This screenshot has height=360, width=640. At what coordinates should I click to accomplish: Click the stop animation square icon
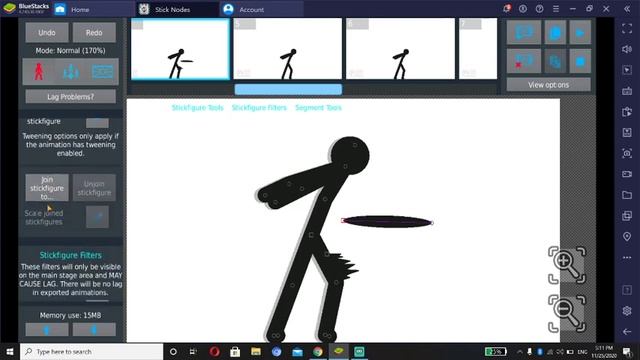point(580,61)
